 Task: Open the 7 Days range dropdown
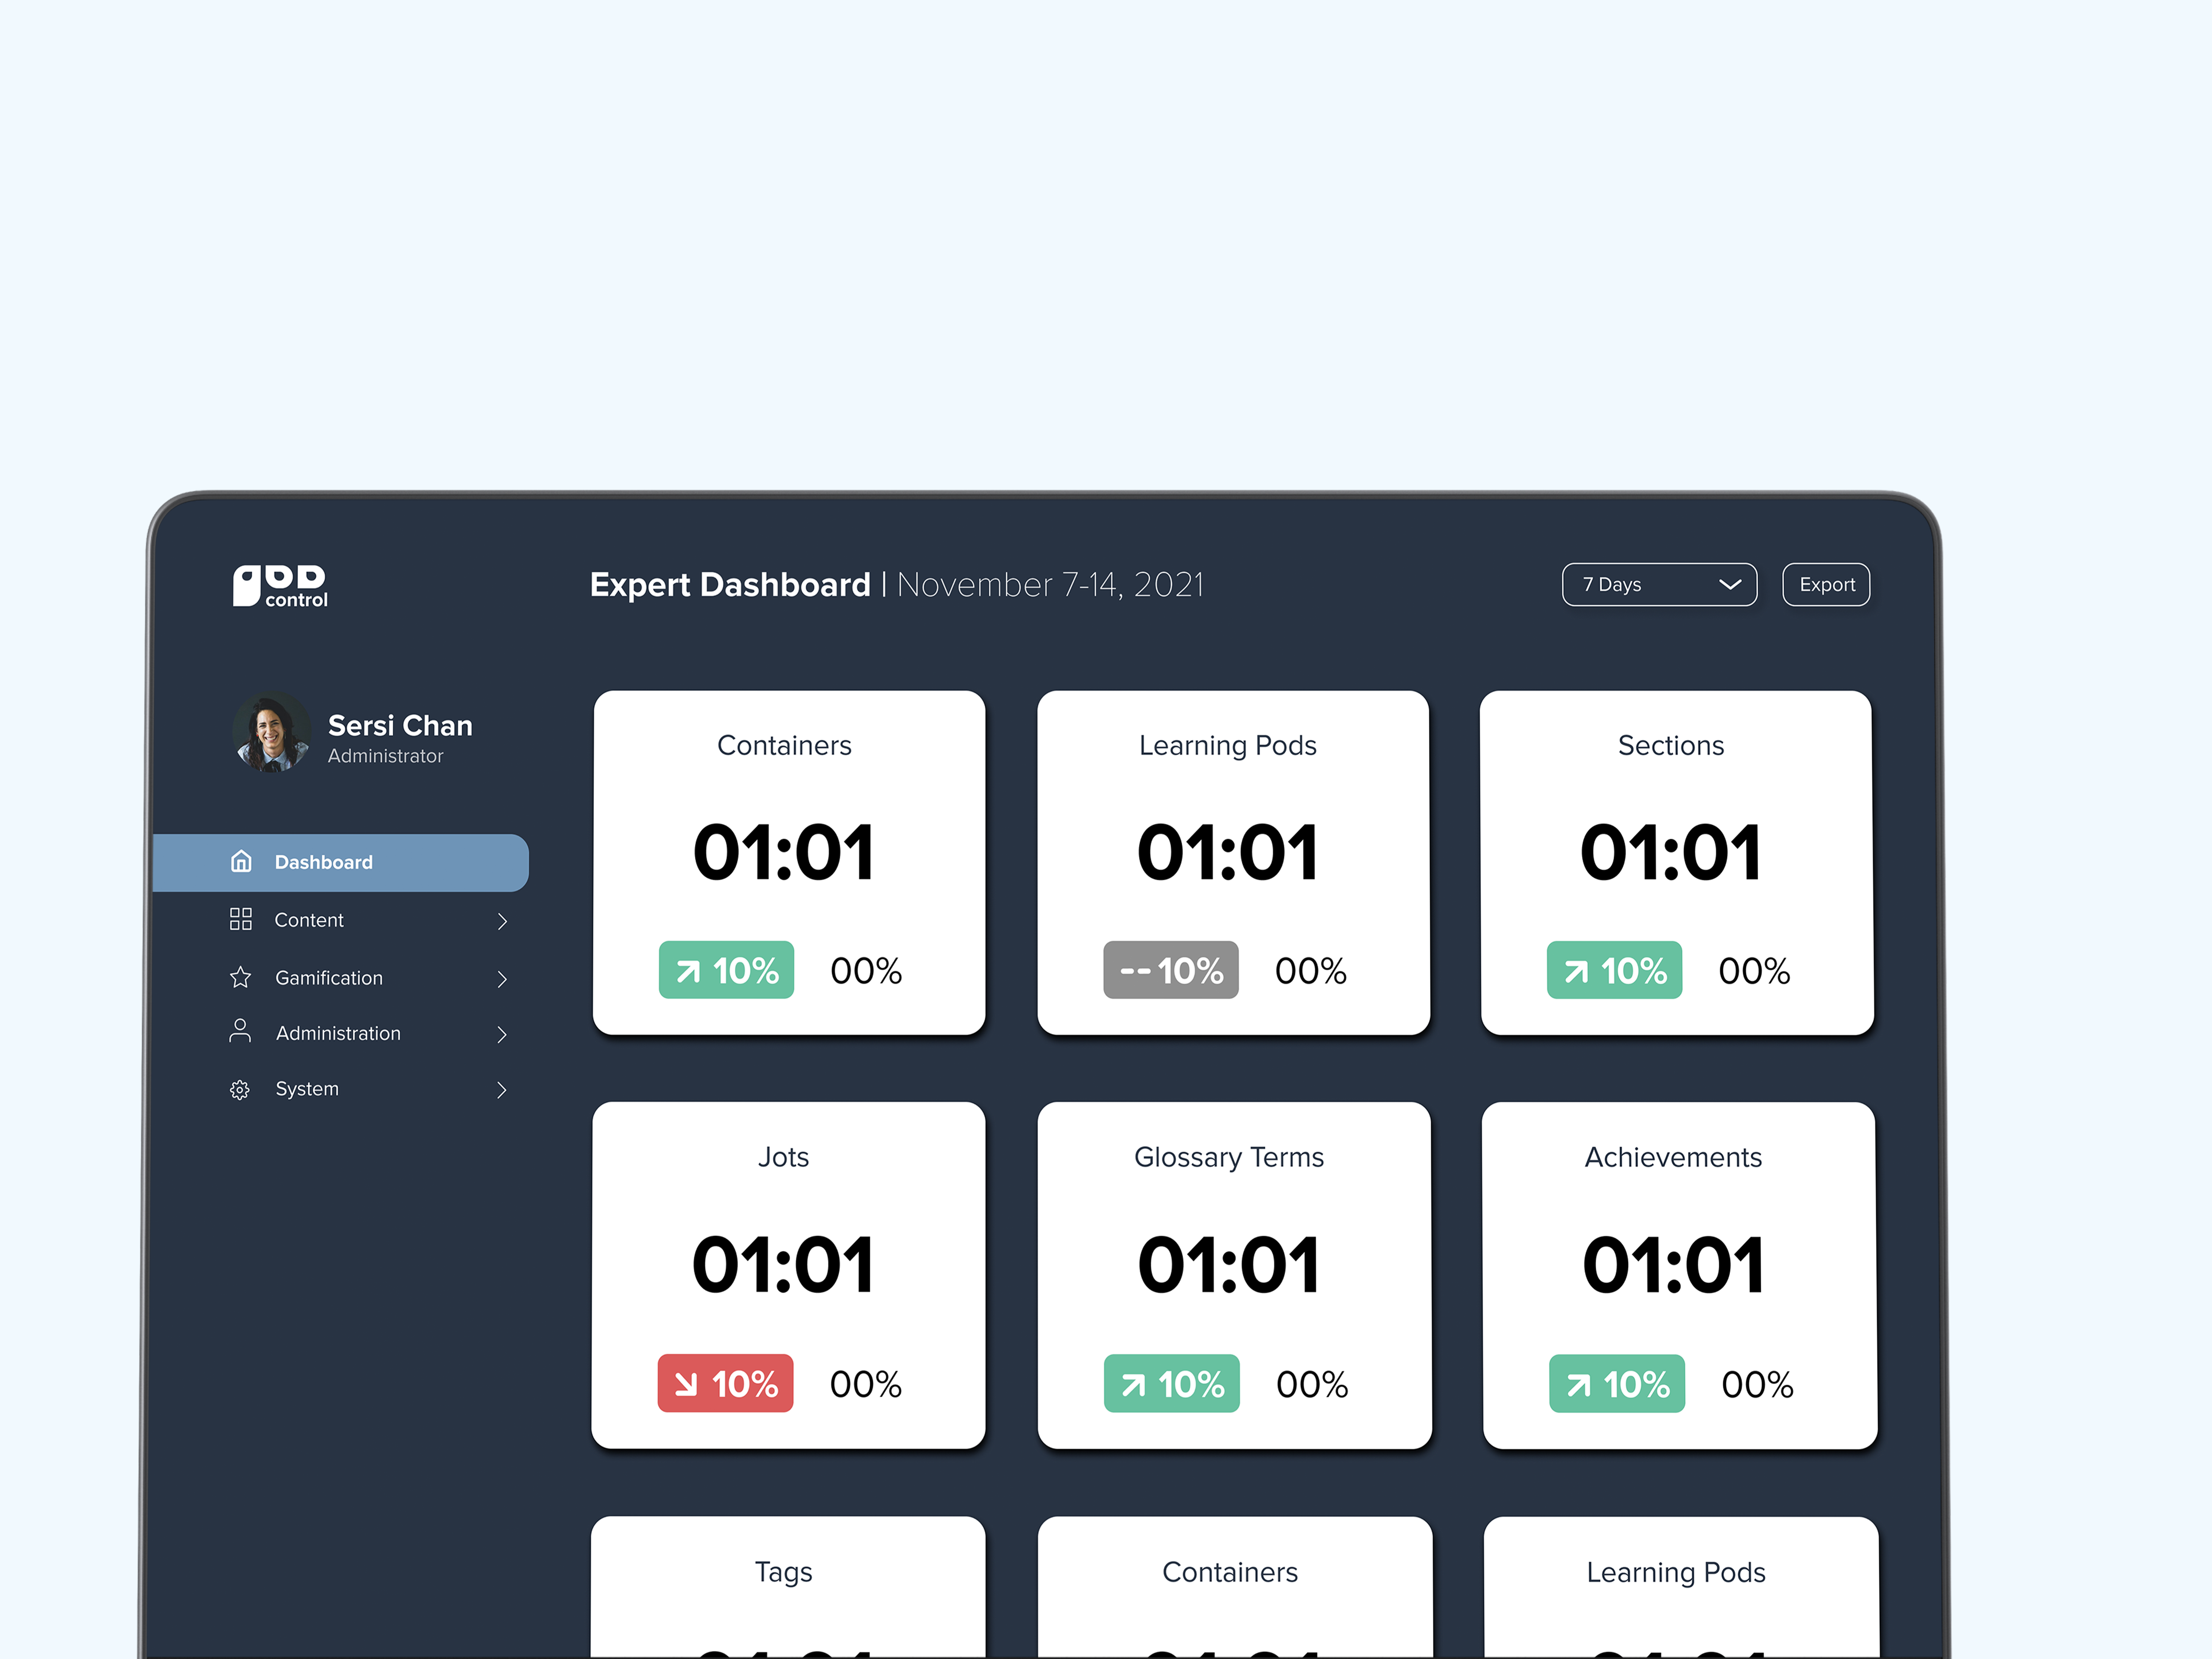(x=1659, y=585)
